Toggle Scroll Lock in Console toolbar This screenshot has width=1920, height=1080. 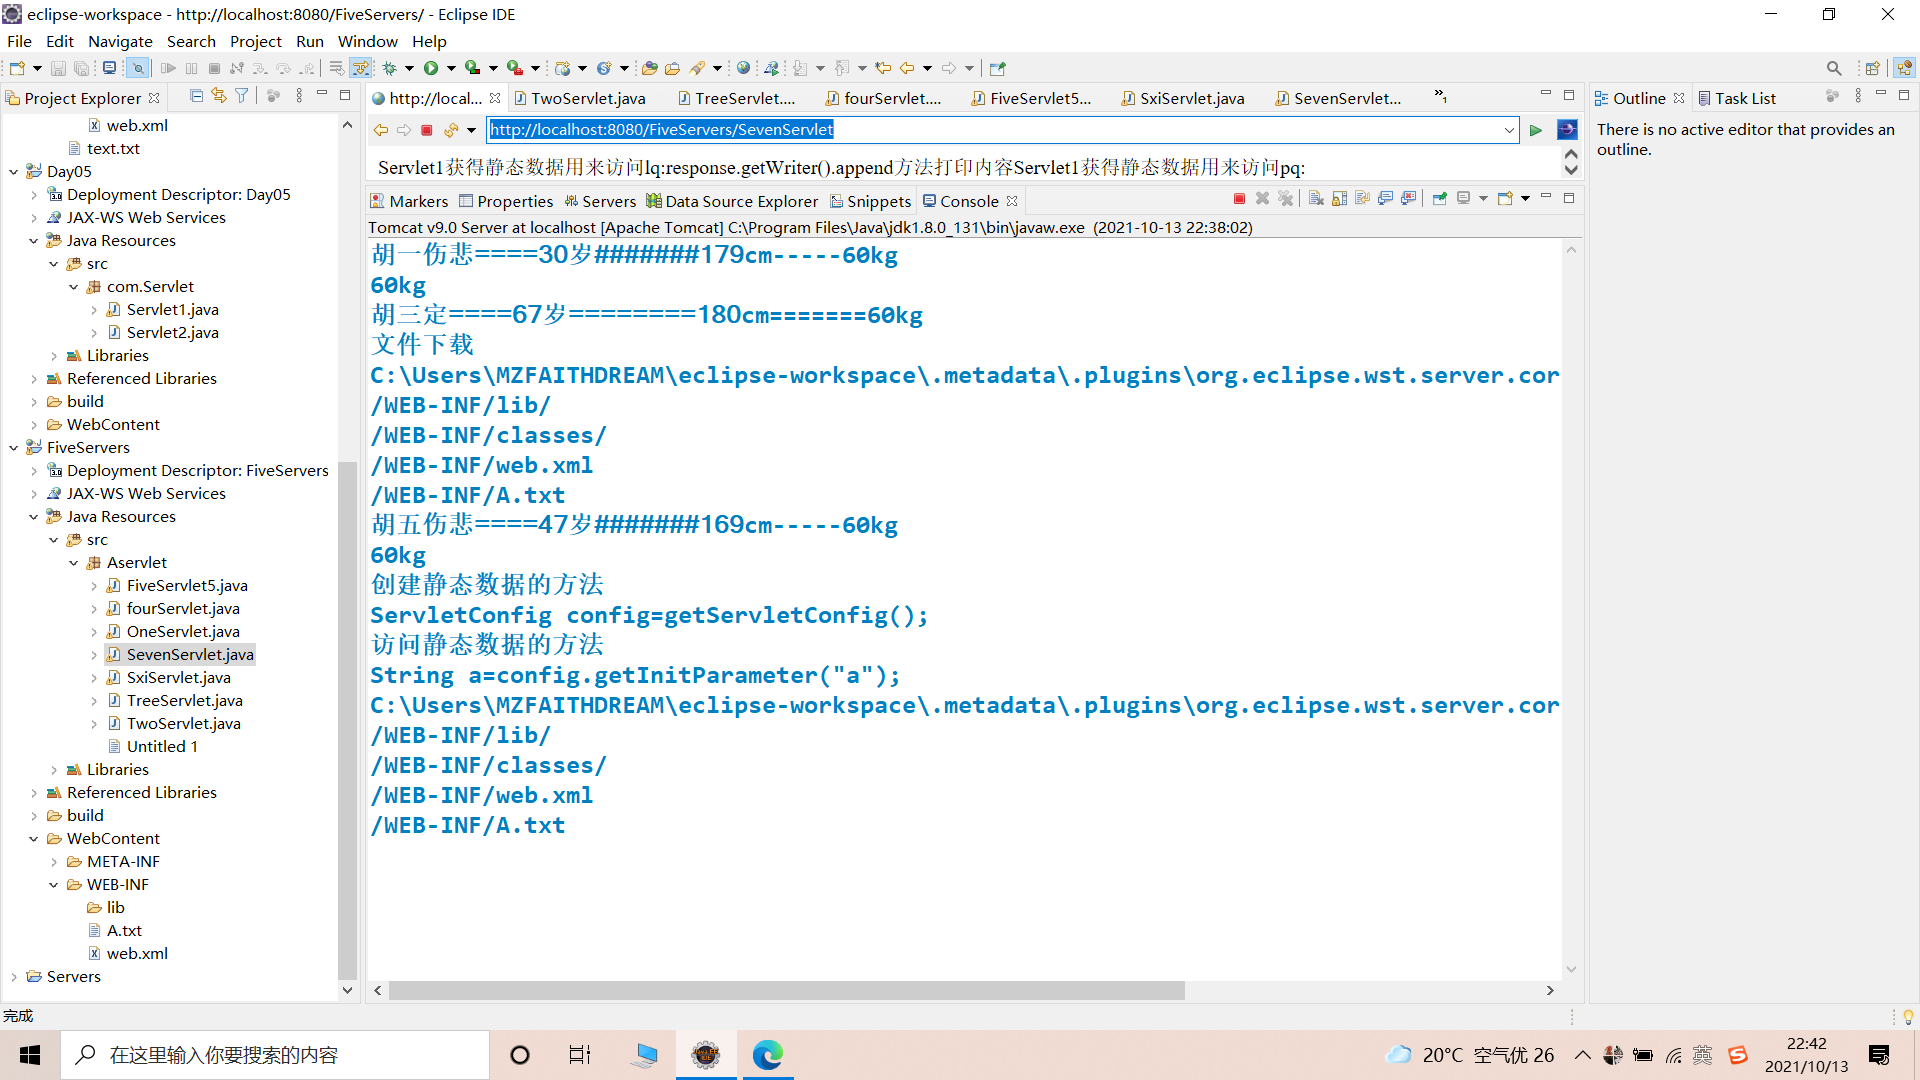(x=1339, y=199)
